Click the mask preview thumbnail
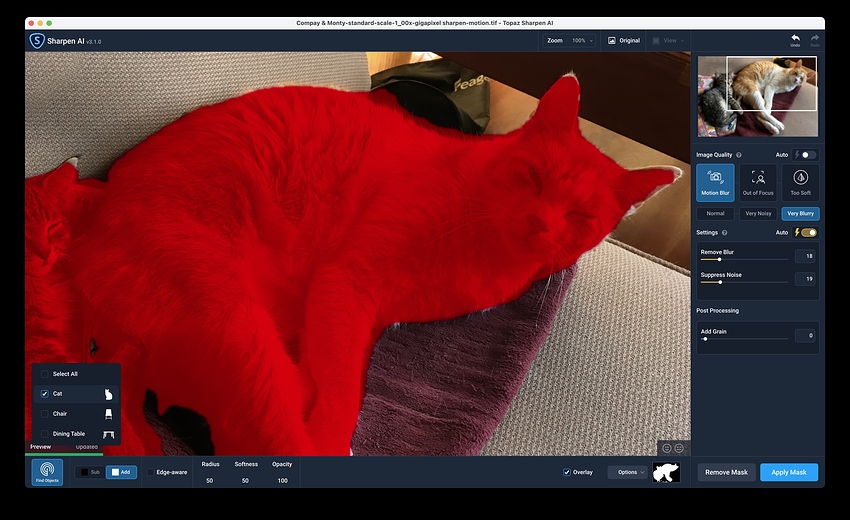Viewport: 850px width, 520px height. point(666,472)
